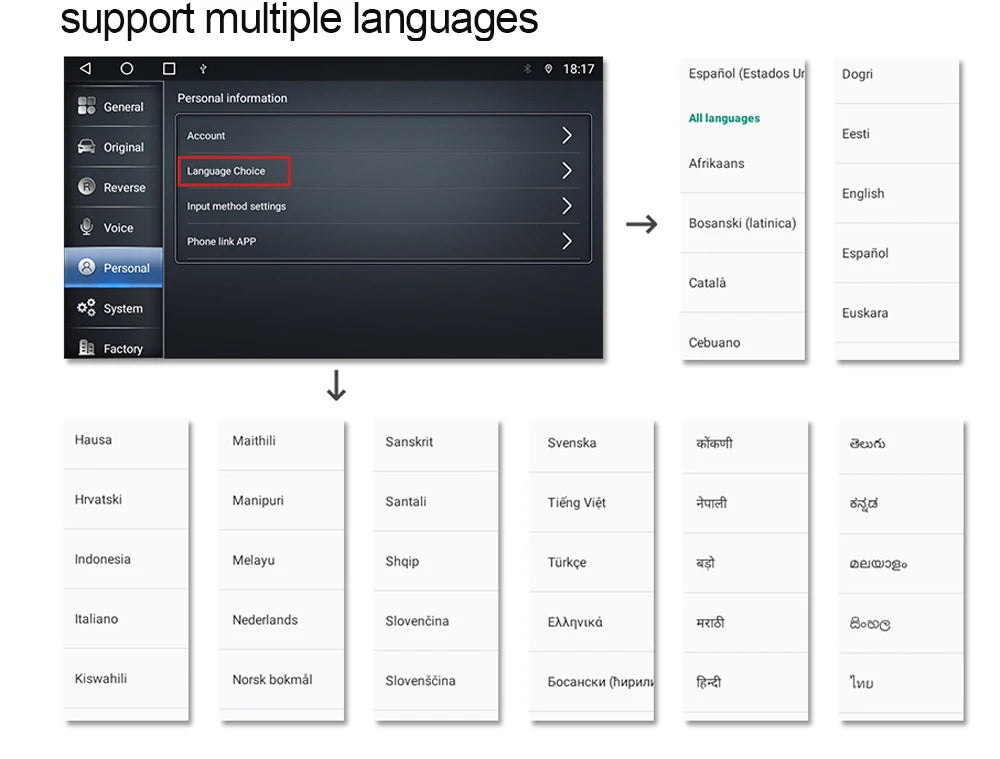
Task: Select Hrvatski language
Action: coord(126,499)
